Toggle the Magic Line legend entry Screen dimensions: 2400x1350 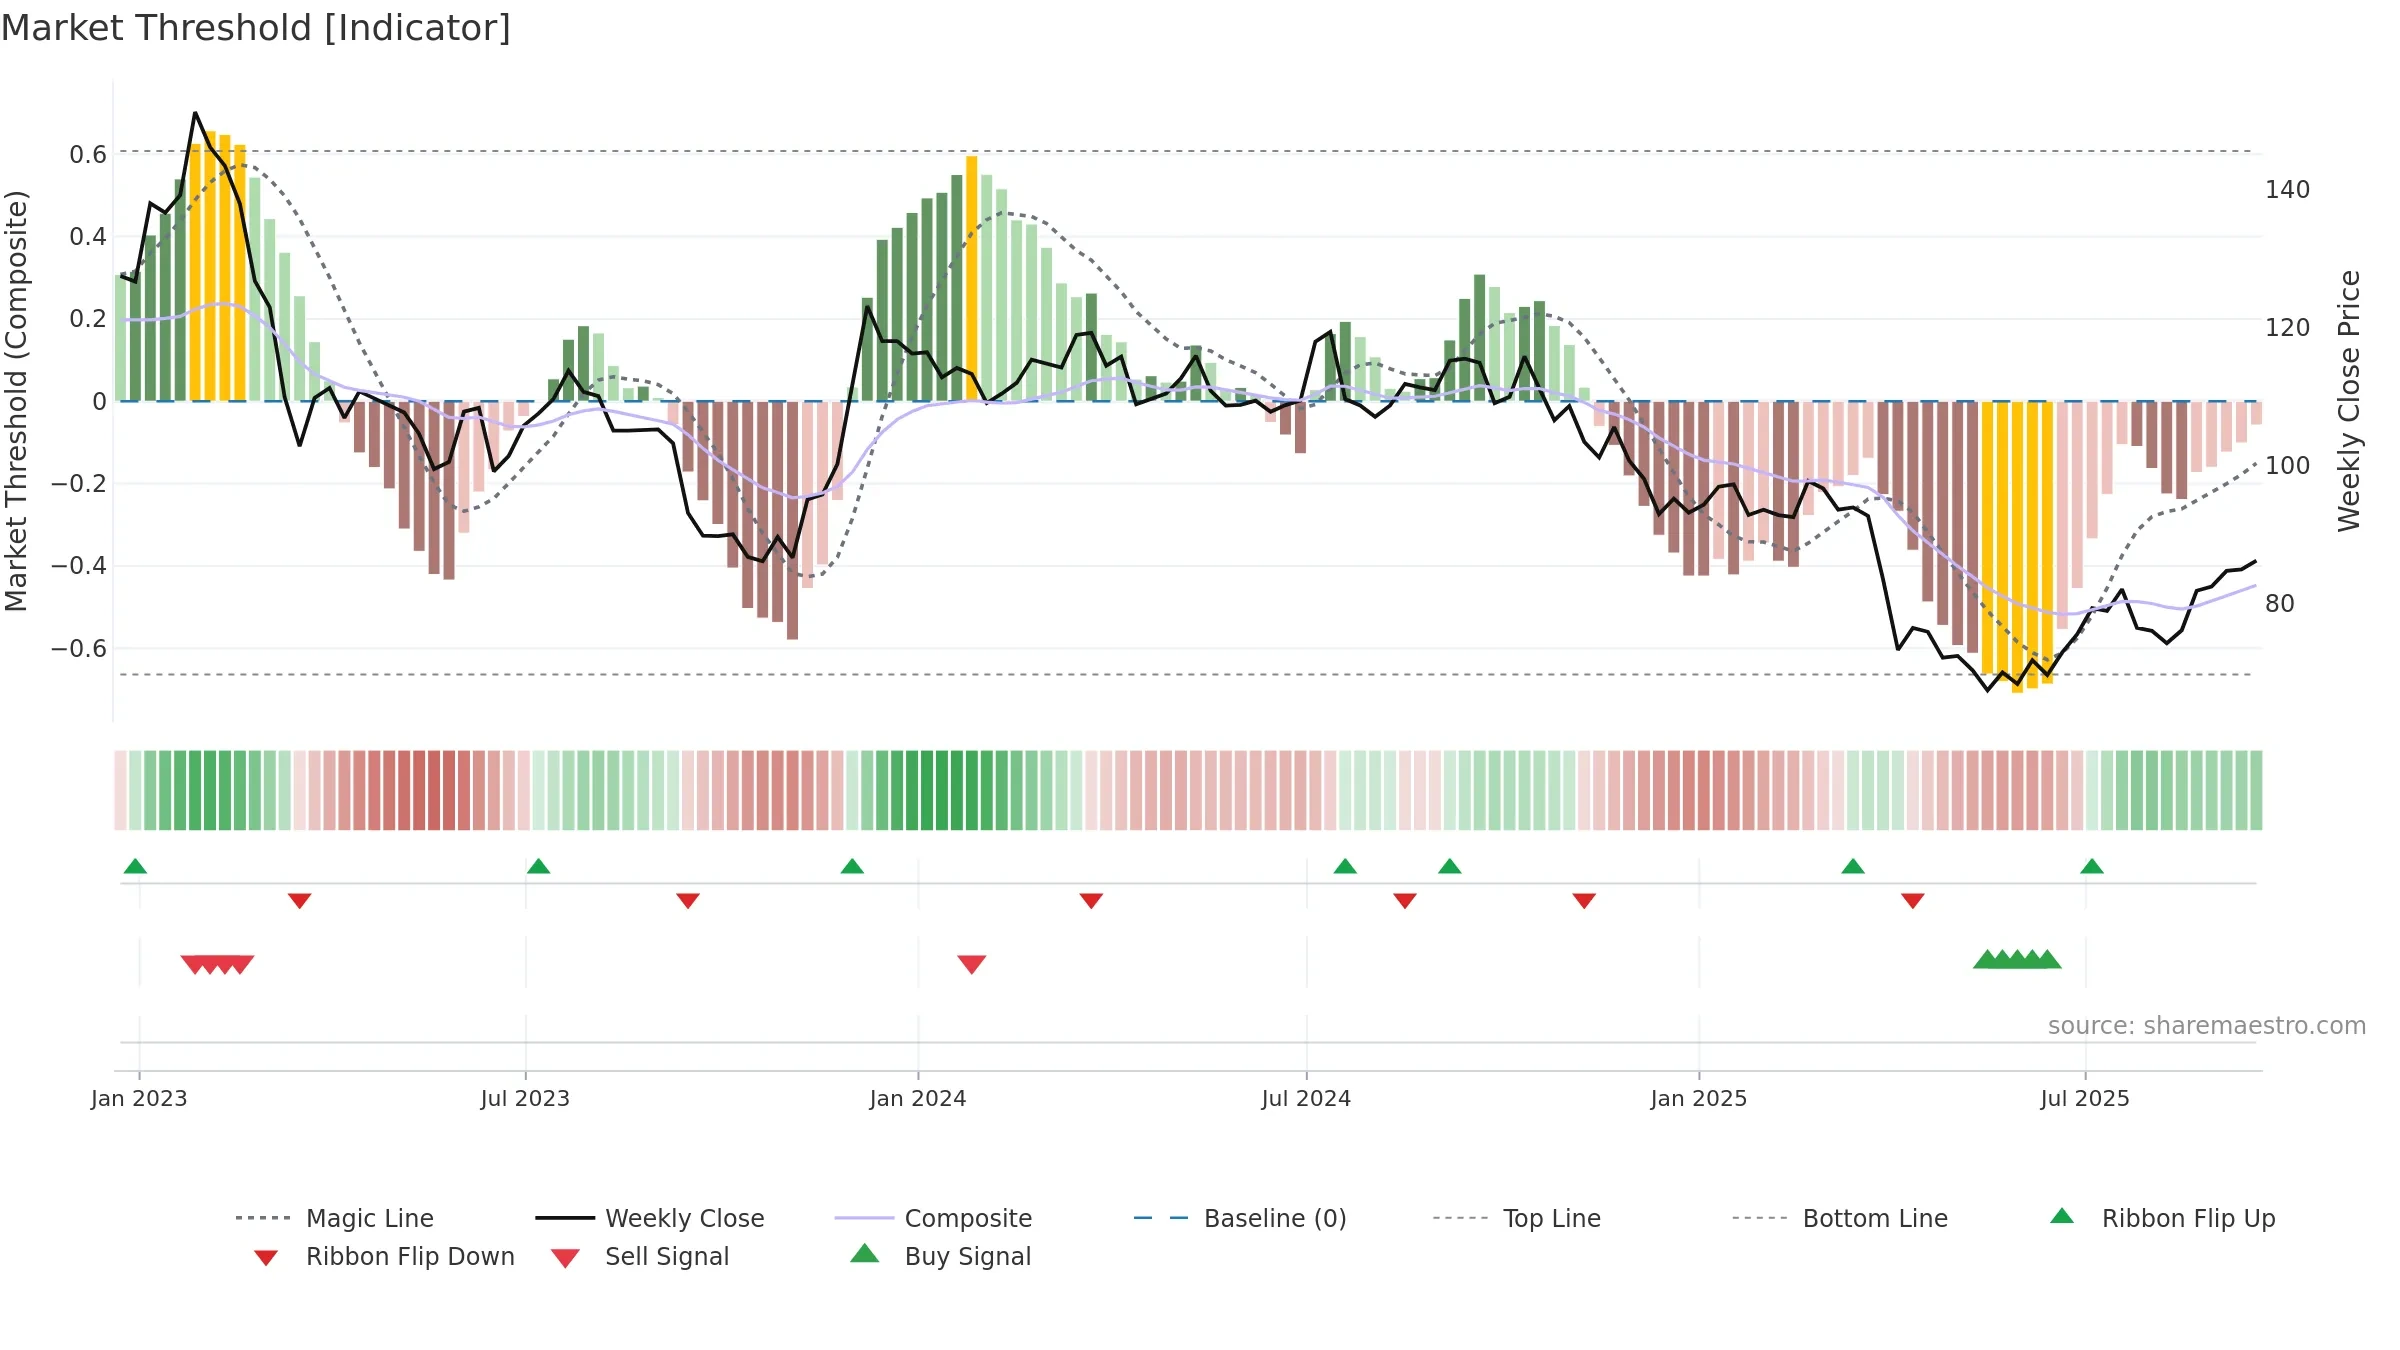pyautogui.click(x=335, y=1218)
